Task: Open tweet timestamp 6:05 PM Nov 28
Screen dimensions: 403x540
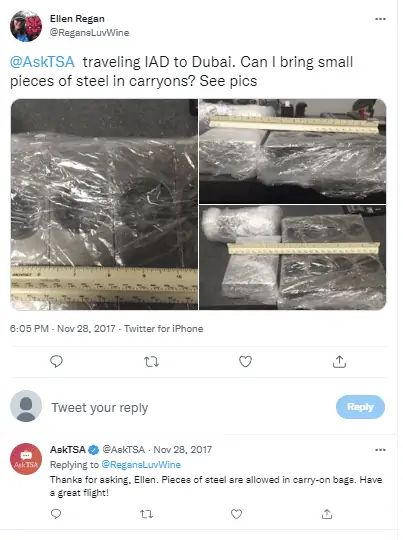Action: click(62, 329)
